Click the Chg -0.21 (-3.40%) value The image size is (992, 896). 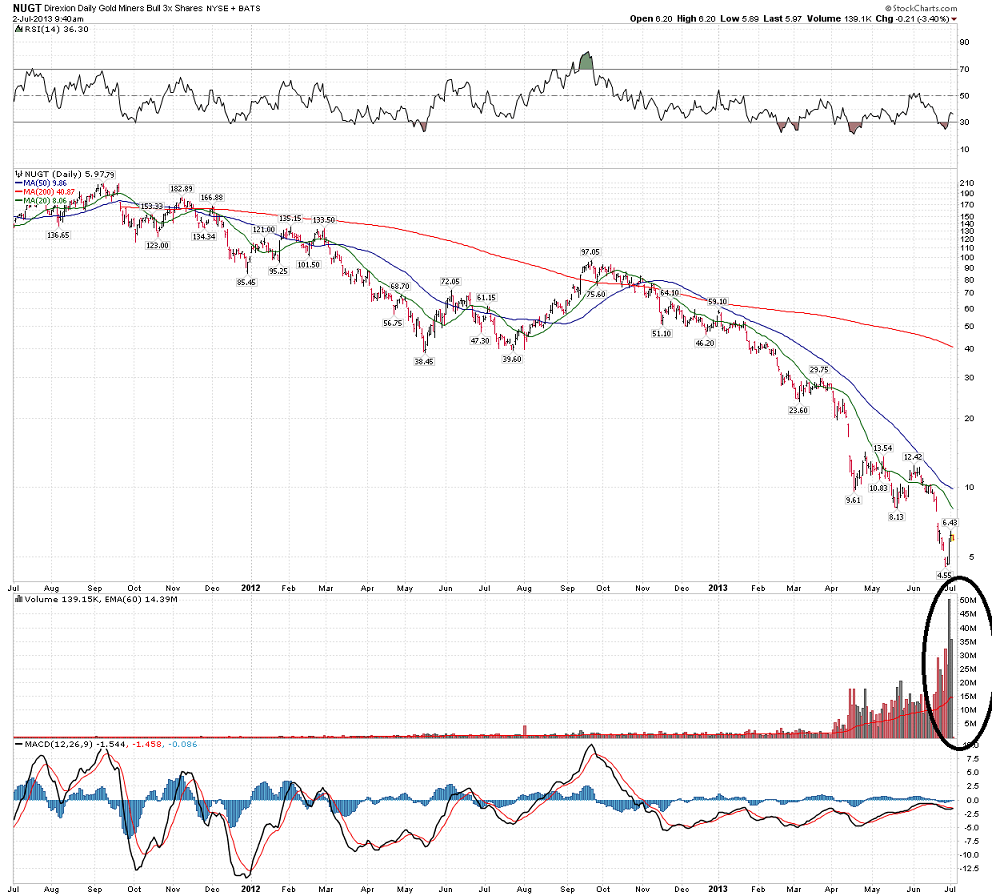point(911,19)
